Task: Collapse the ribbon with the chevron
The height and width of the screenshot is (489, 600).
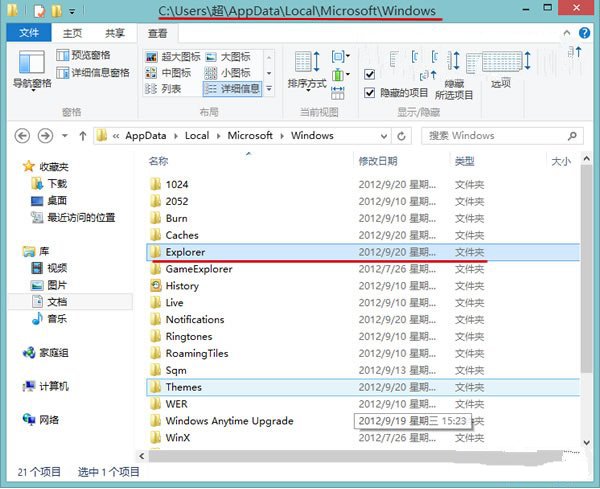Action: [x=567, y=33]
